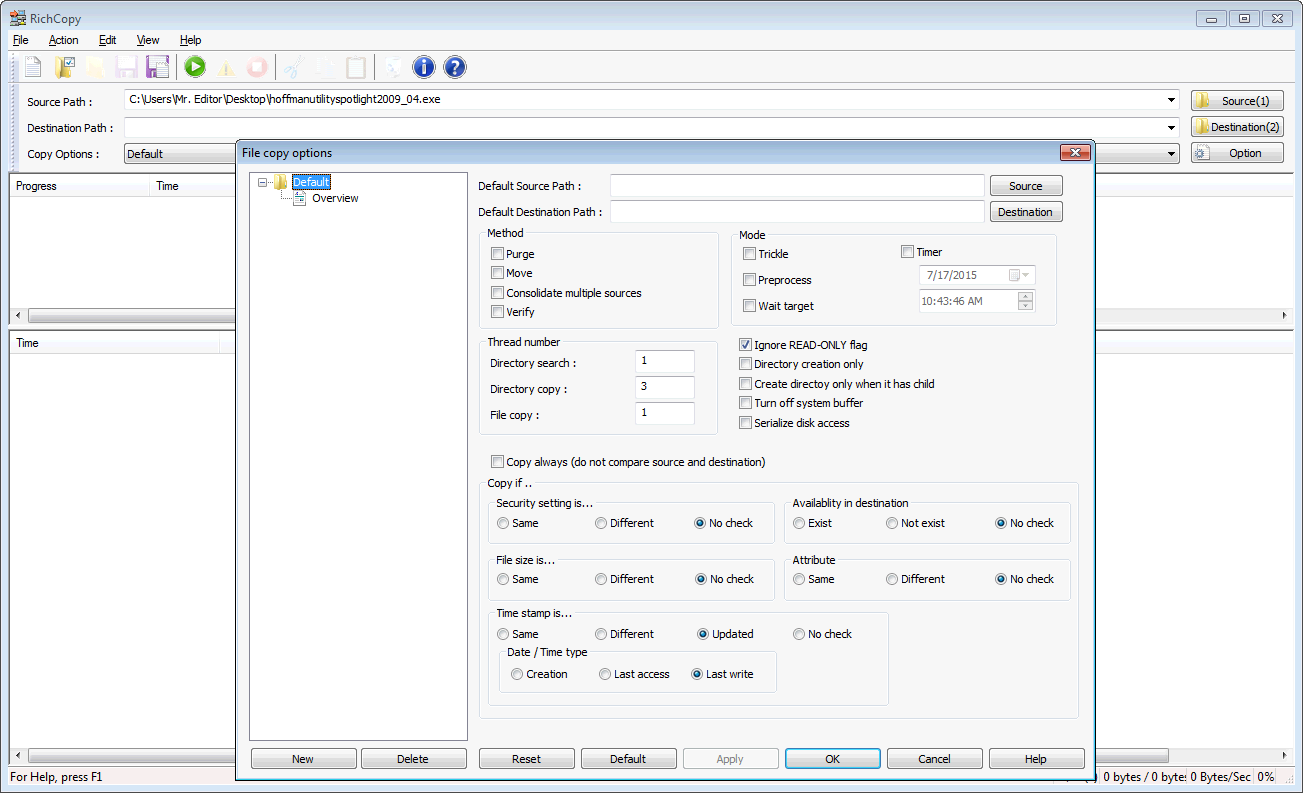Click Cancel in File copy options
1303x793 pixels.
934,759
